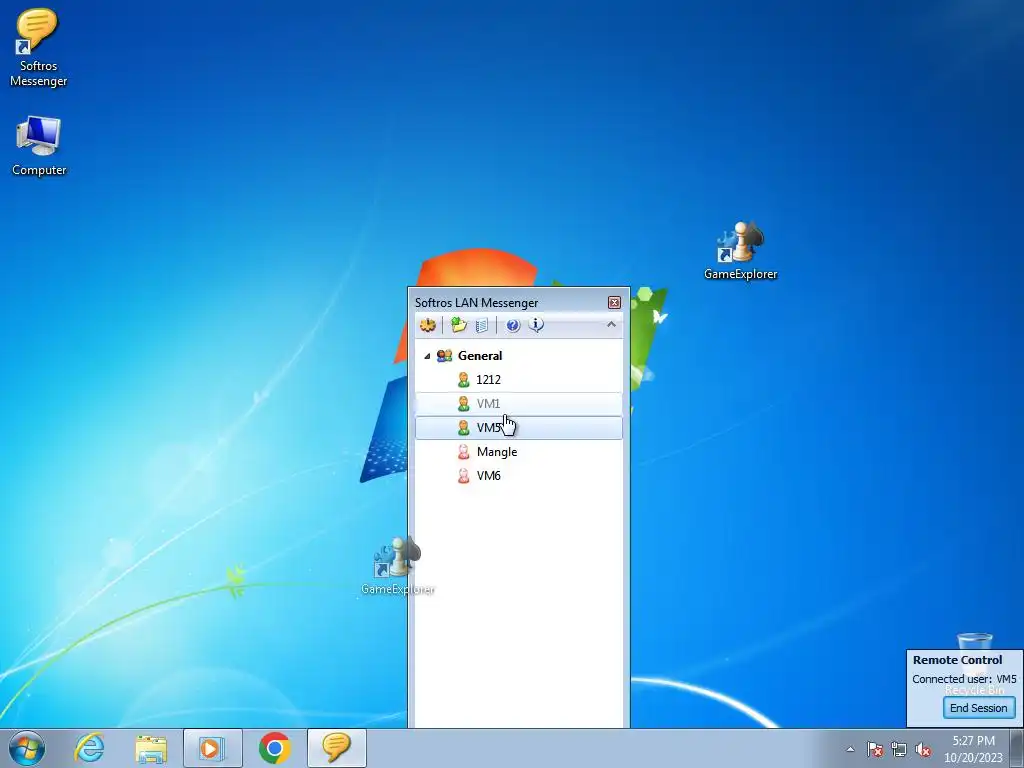Click the green avatar icon beside VM1
1024x768 pixels.
point(464,404)
